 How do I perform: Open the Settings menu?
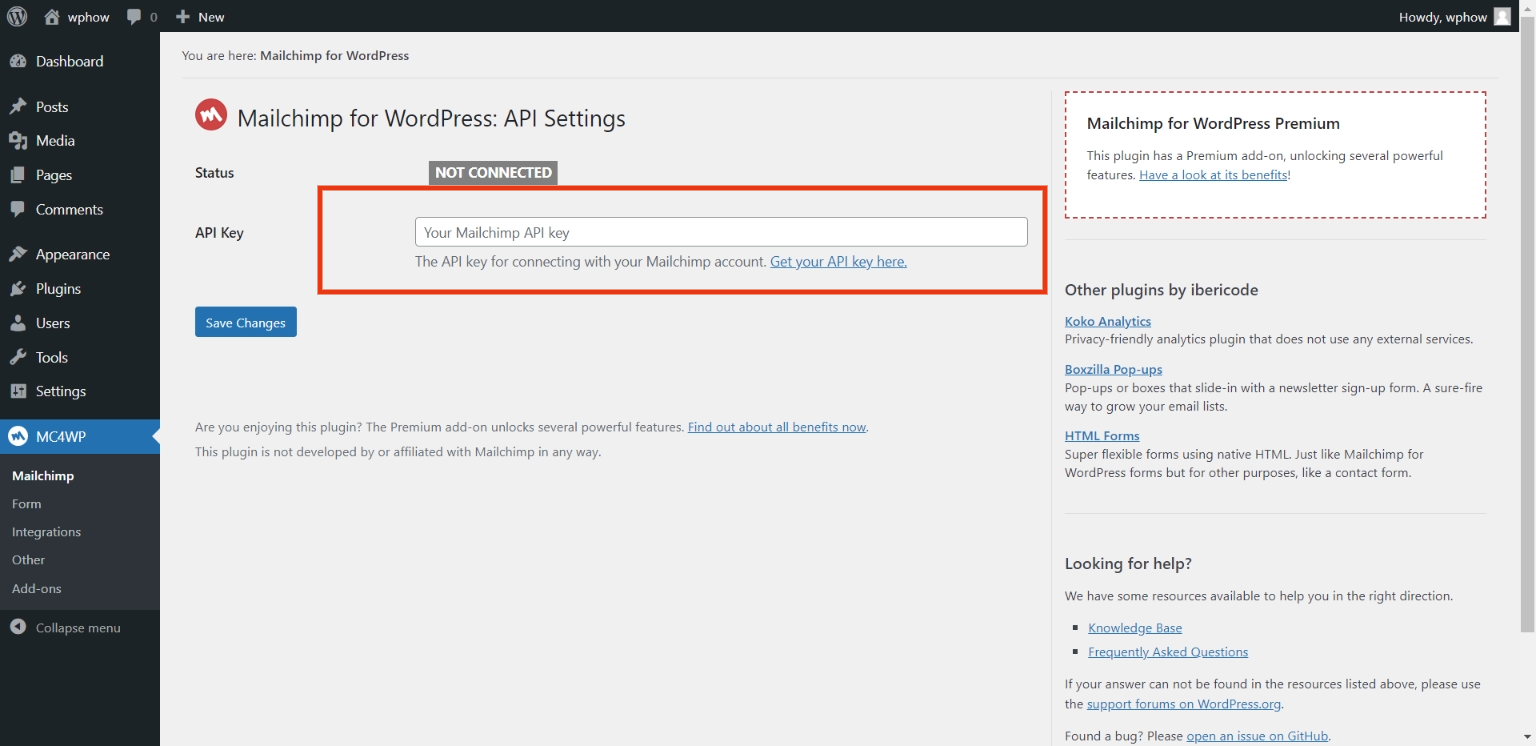point(80,391)
